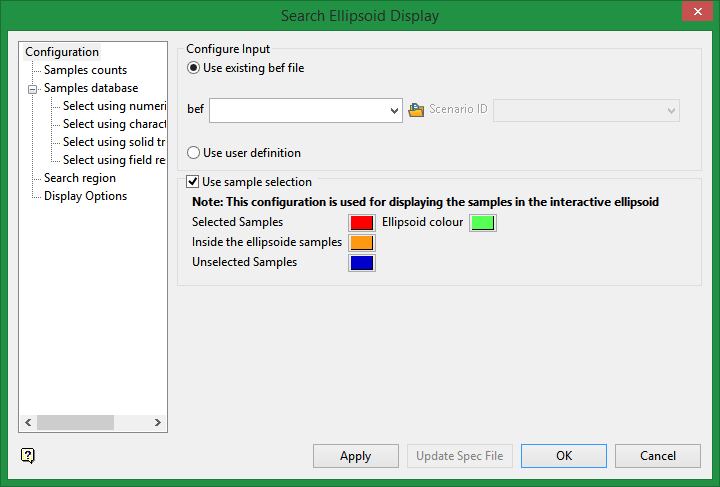The height and width of the screenshot is (487, 720).
Task: Change the green Ellipsoid colour swatch
Action: pyautogui.click(x=483, y=223)
